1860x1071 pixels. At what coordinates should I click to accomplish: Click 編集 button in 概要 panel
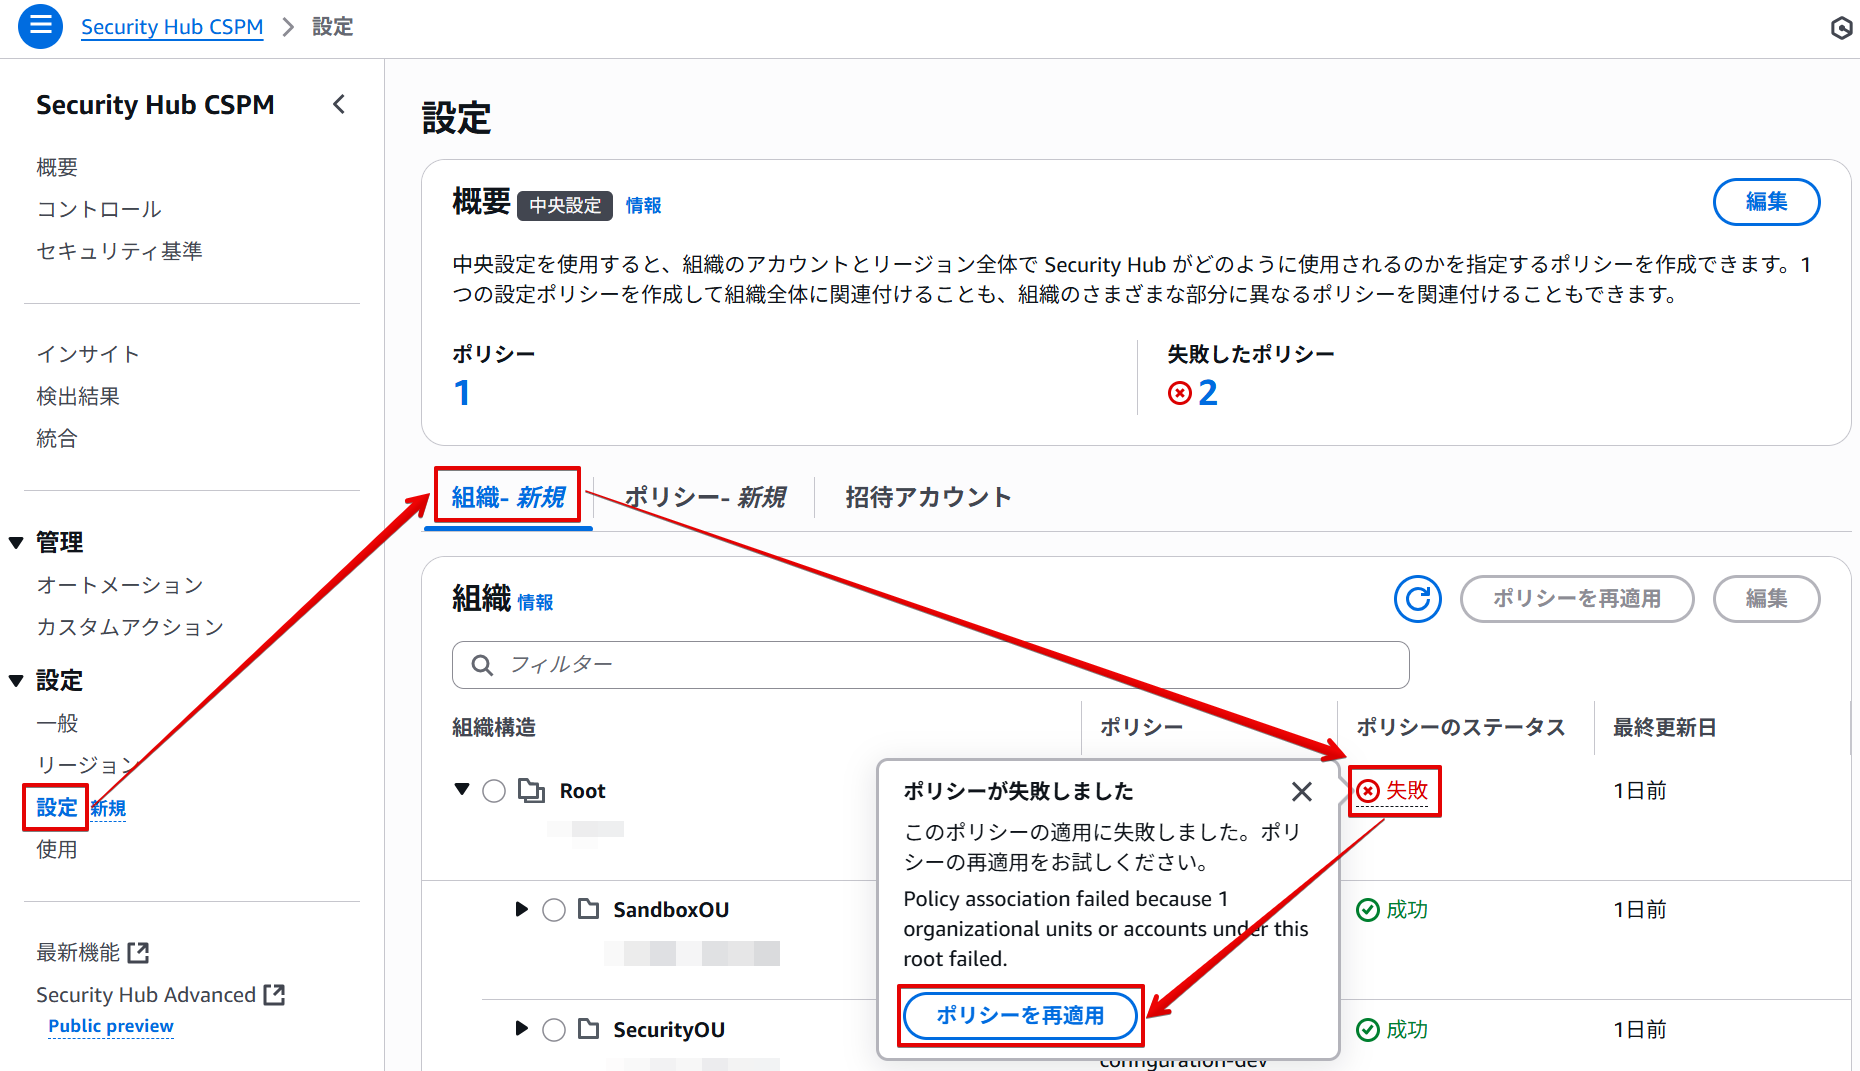tap(1766, 202)
